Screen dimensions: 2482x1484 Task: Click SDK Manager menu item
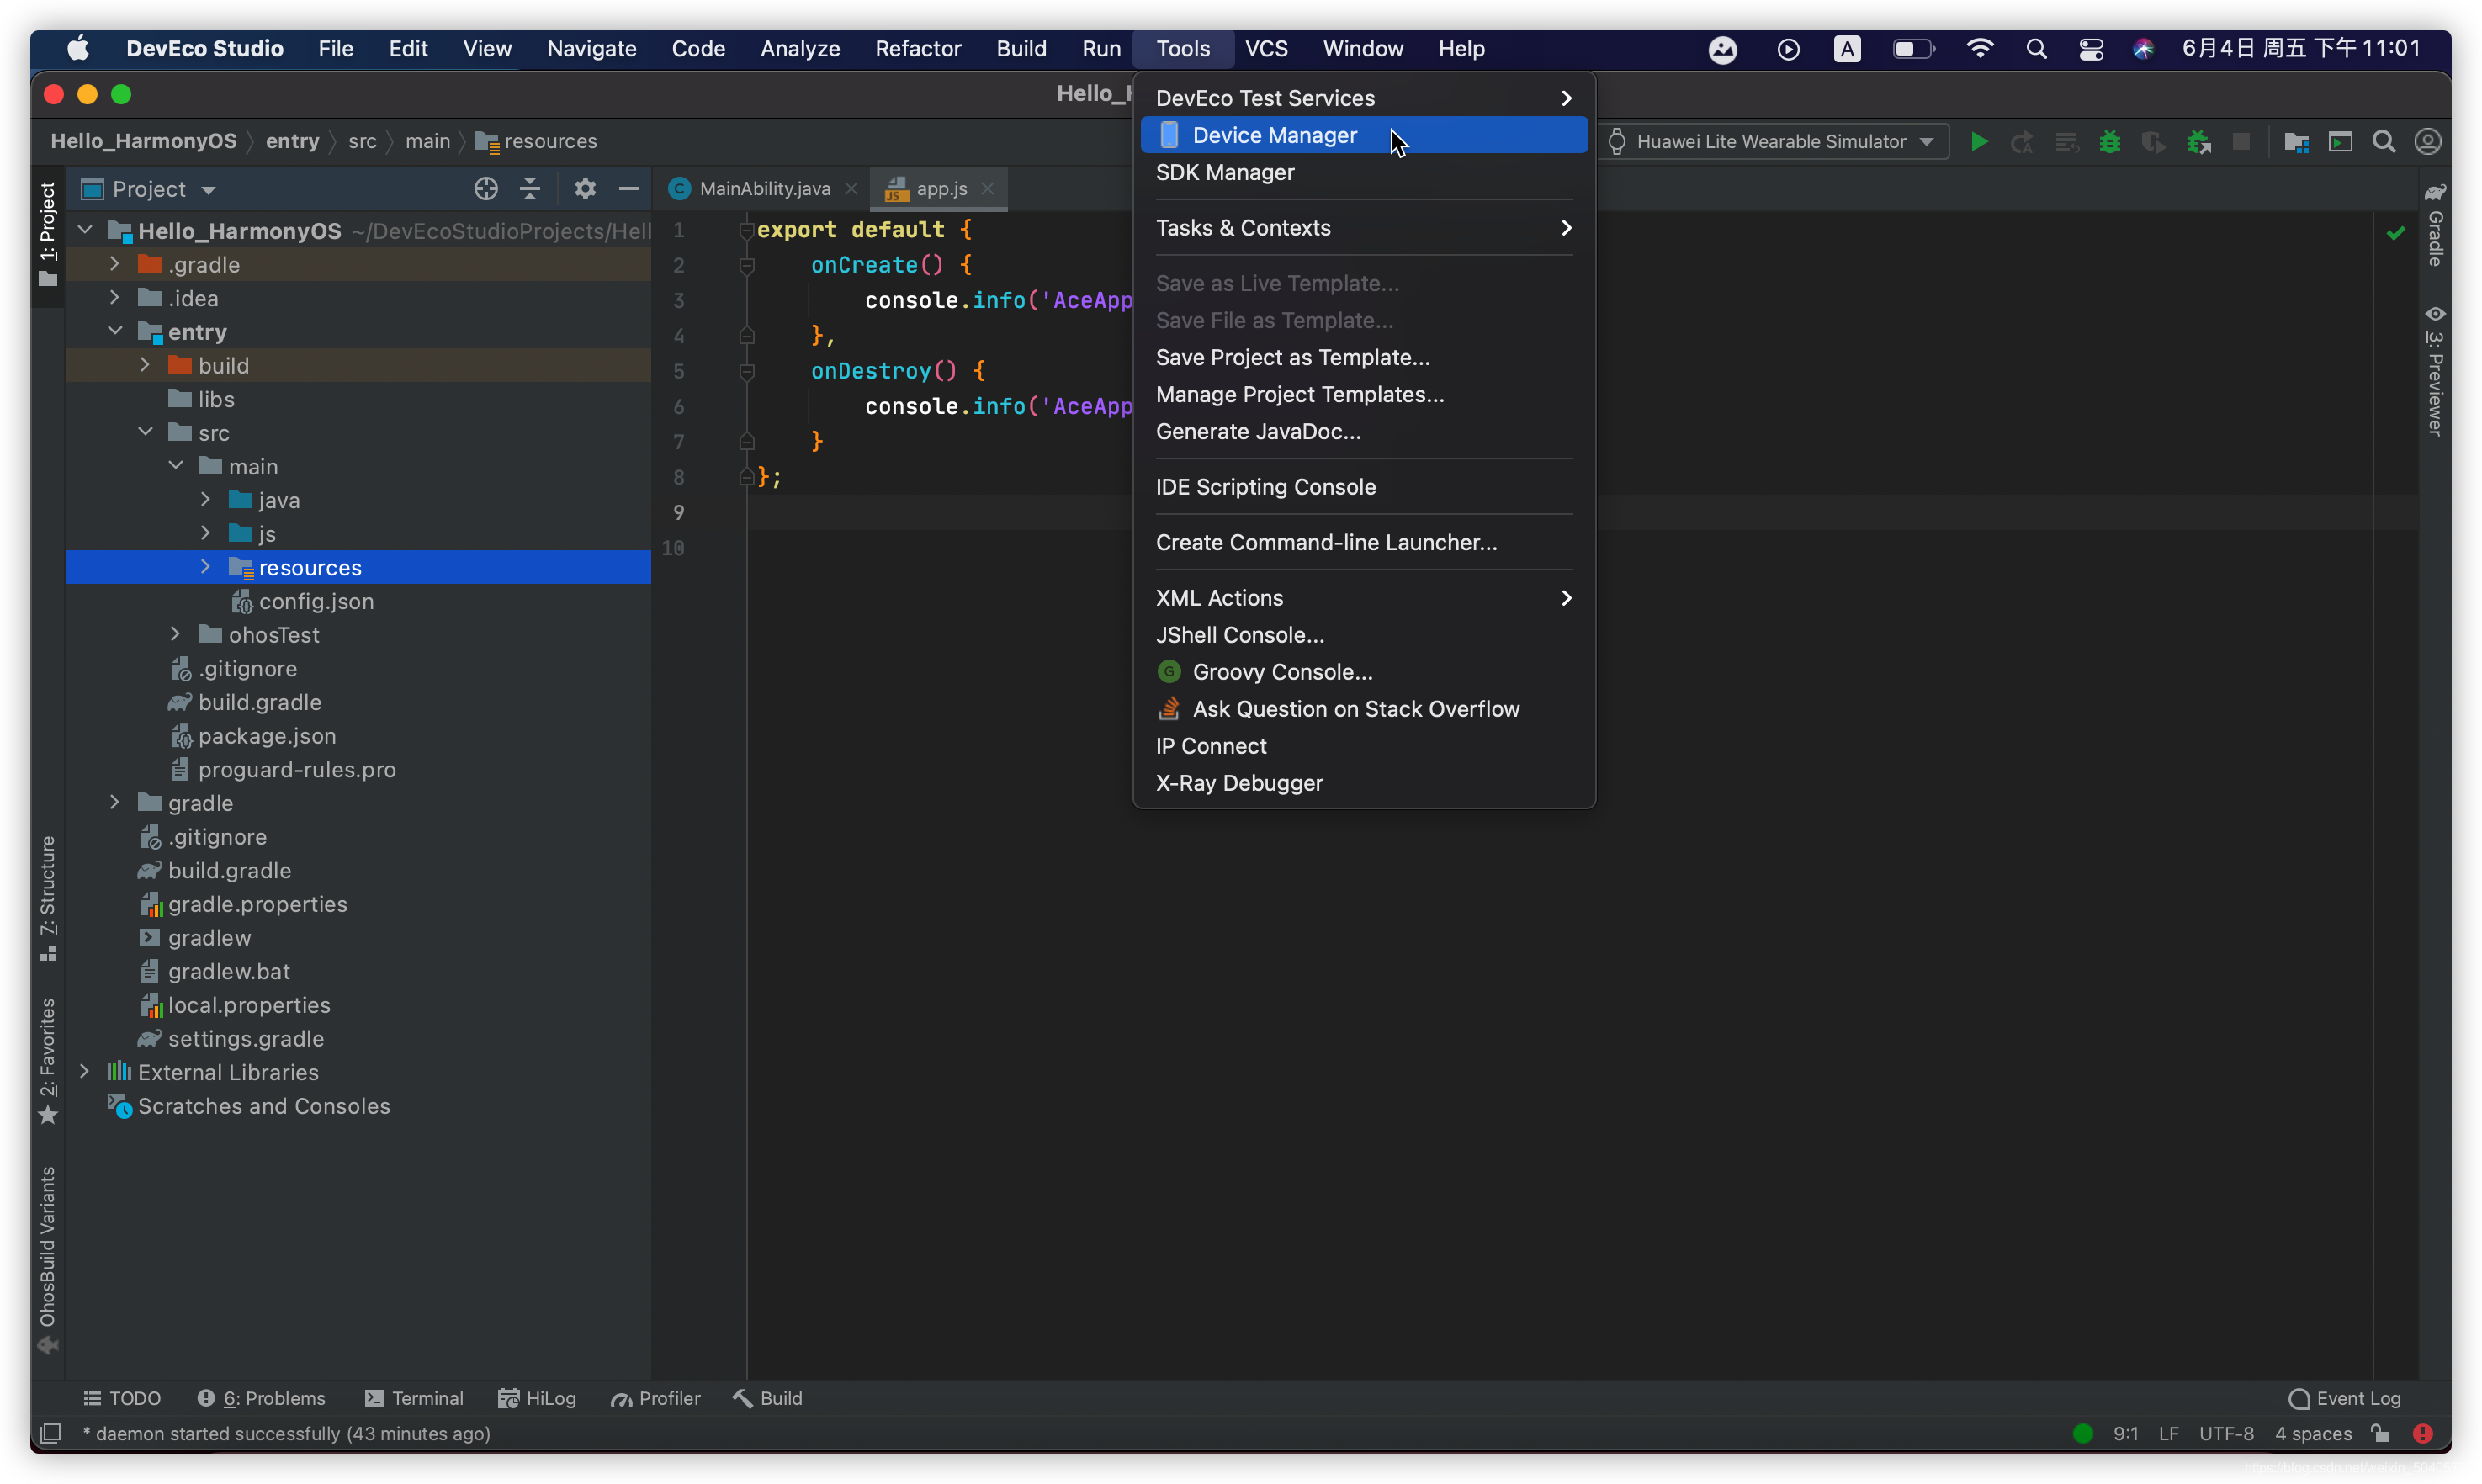point(1224,172)
